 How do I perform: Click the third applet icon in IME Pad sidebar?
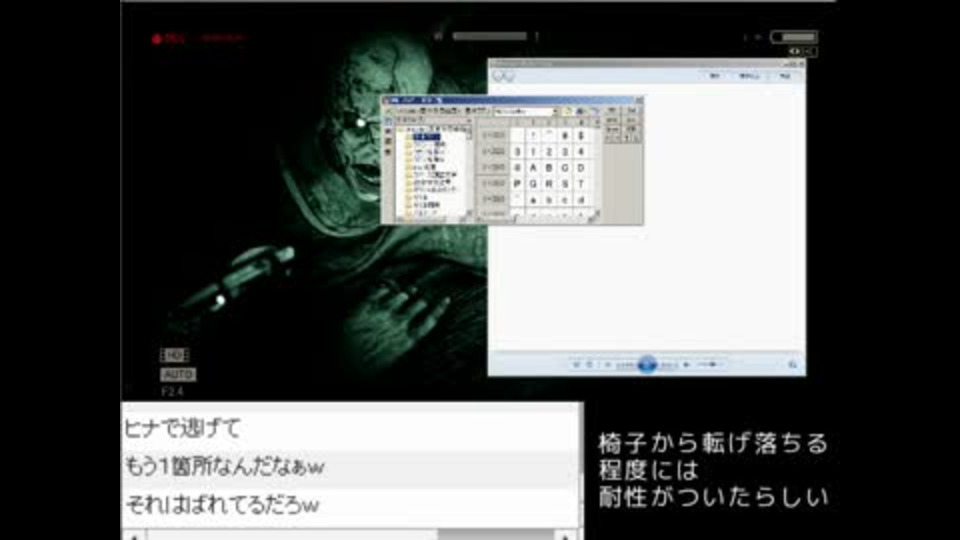[x=388, y=141]
